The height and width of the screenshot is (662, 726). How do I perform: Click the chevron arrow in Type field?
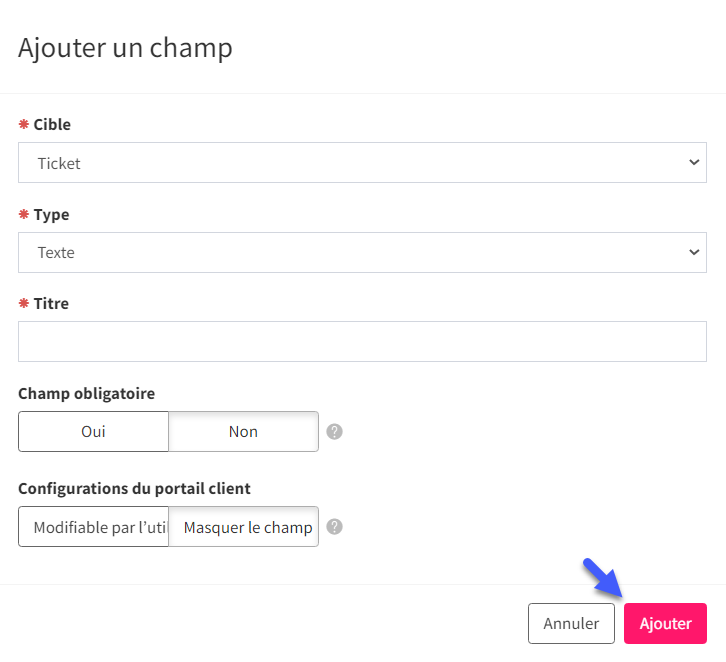(x=694, y=252)
